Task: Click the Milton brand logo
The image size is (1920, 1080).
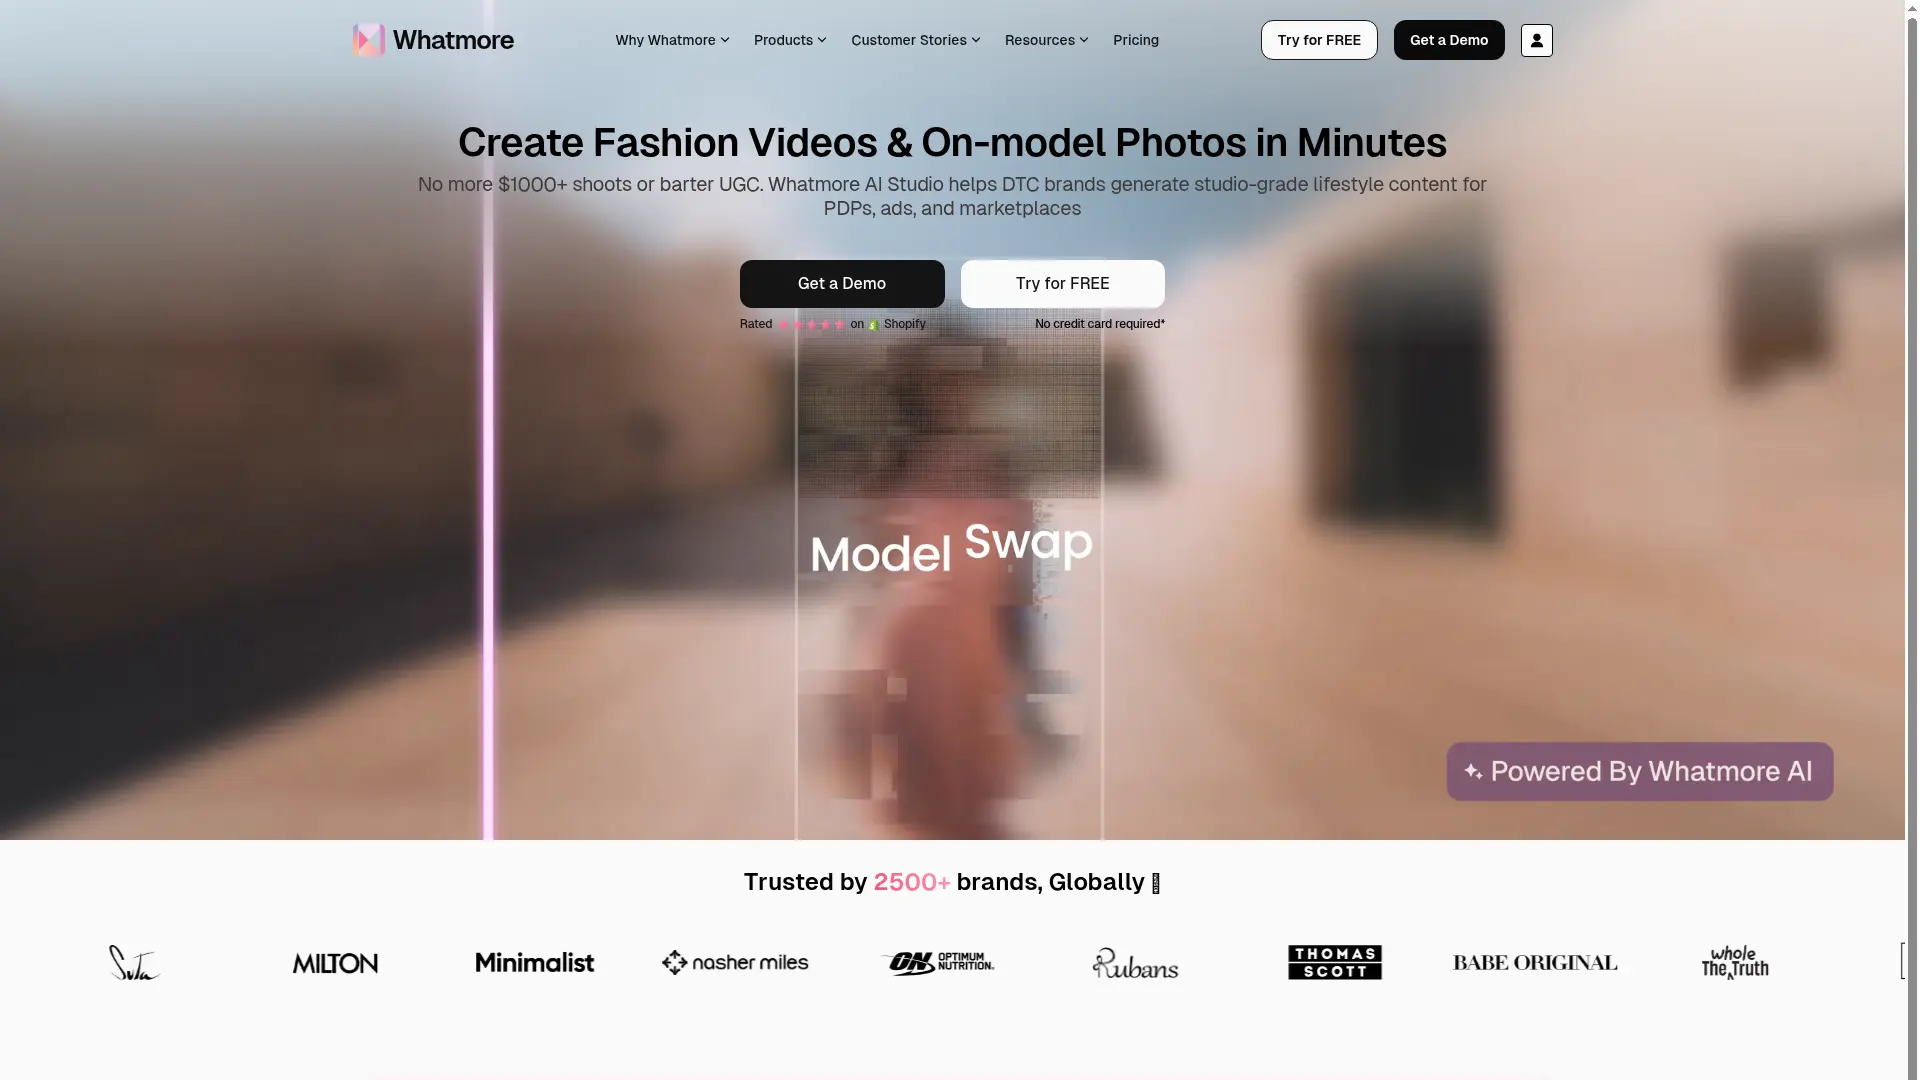Action: (x=335, y=963)
